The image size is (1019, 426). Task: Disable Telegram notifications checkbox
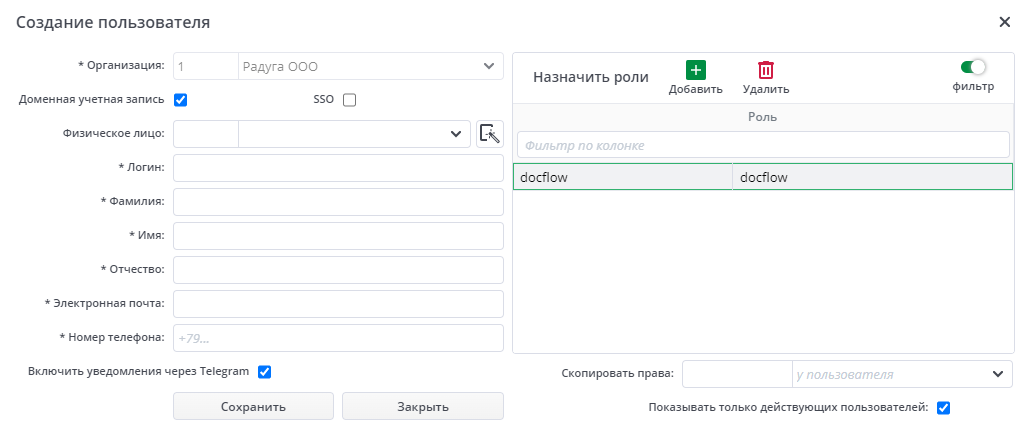pyautogui.click(x=265, y=372)
